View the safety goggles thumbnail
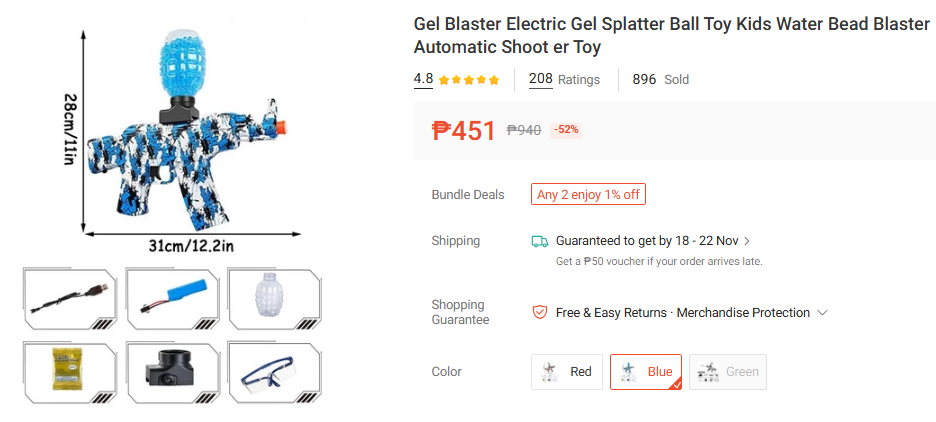 pyautogui.click(x=273, y=371)
